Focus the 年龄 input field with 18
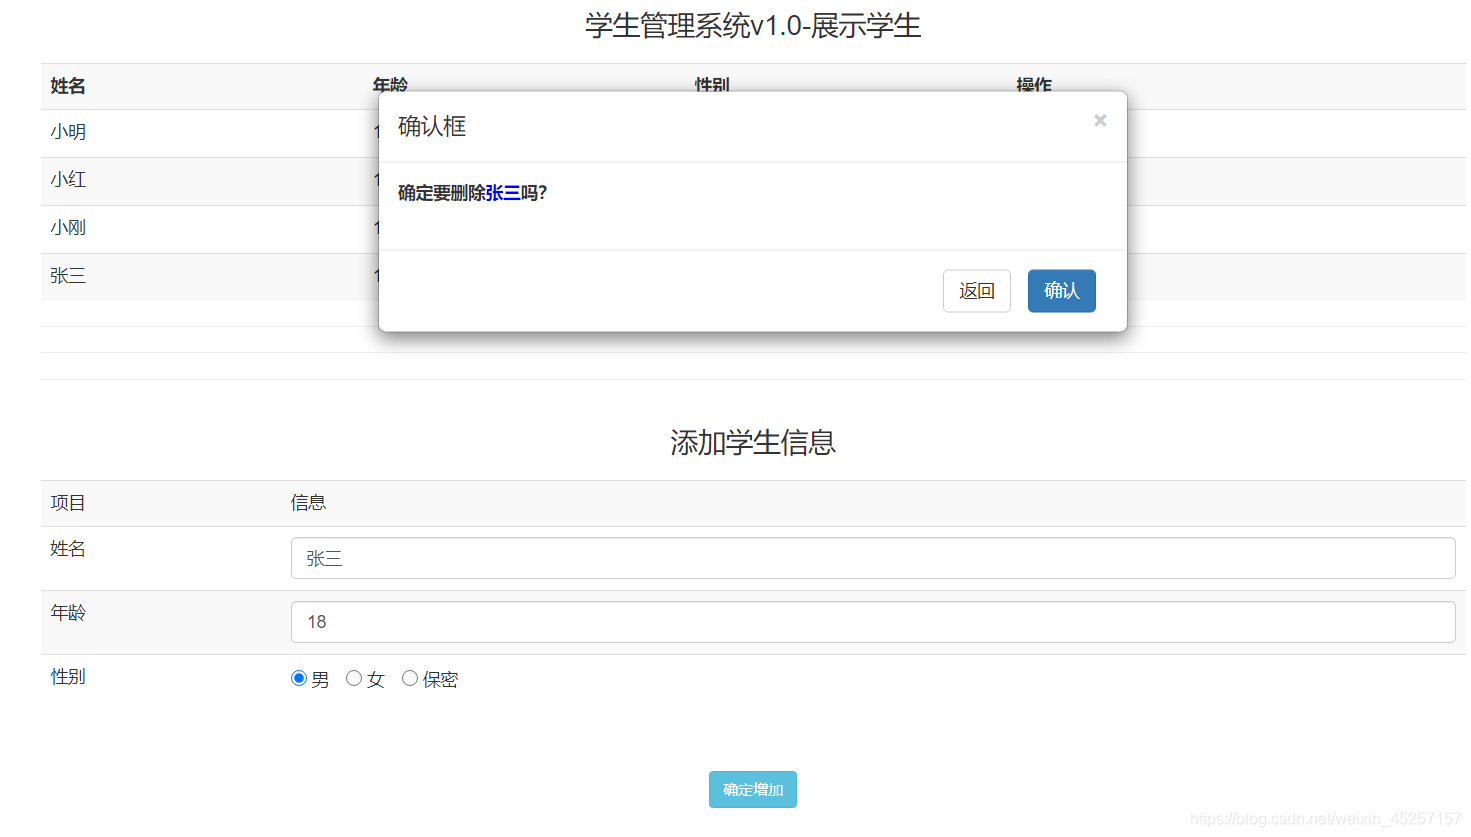Viewport: 1471px width, 837px height. [873, 622]
